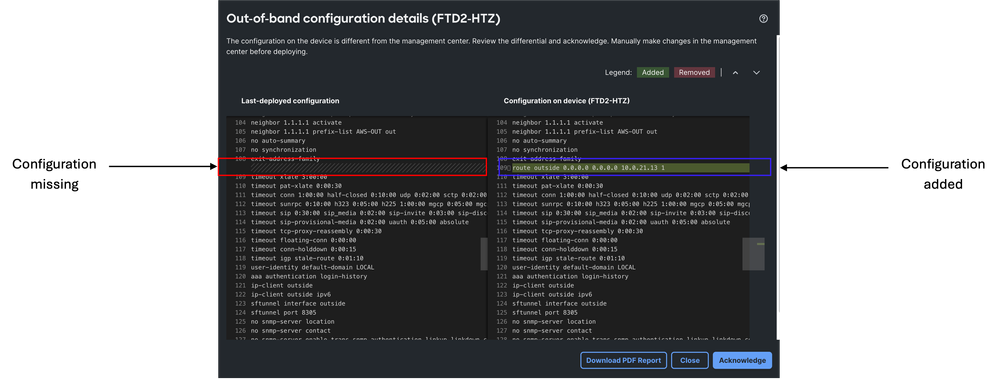999x380 pixels.
Task: Click the left pane scrollbar thumb
Action: (484, 253)
